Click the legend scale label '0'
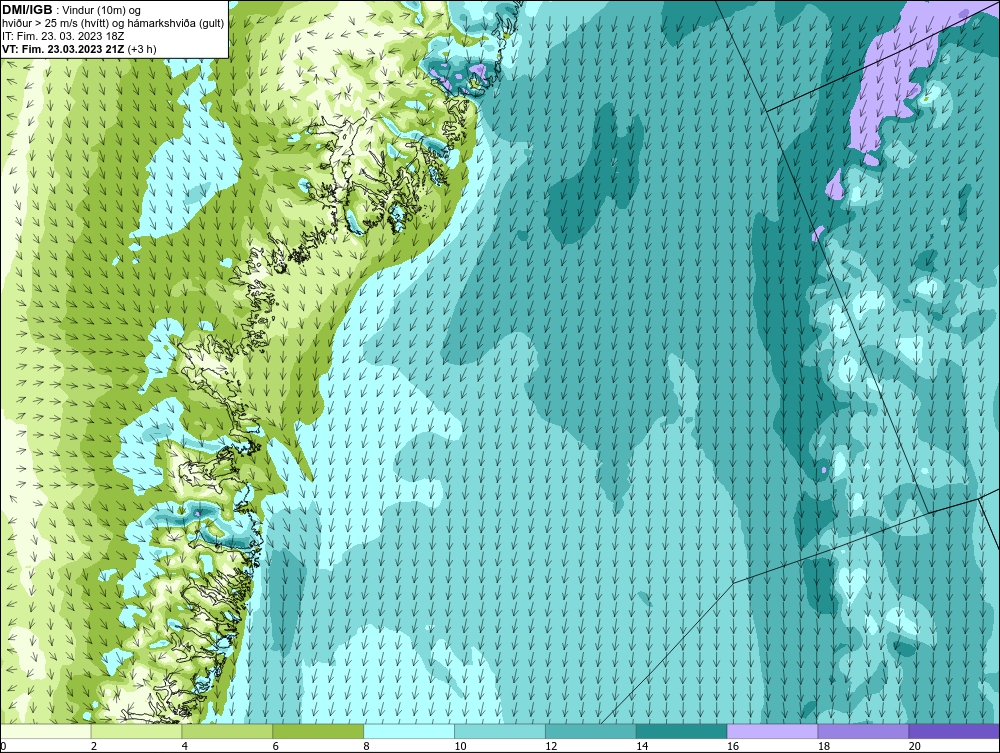Screen dimensions: 1000x753 (4, 746)
